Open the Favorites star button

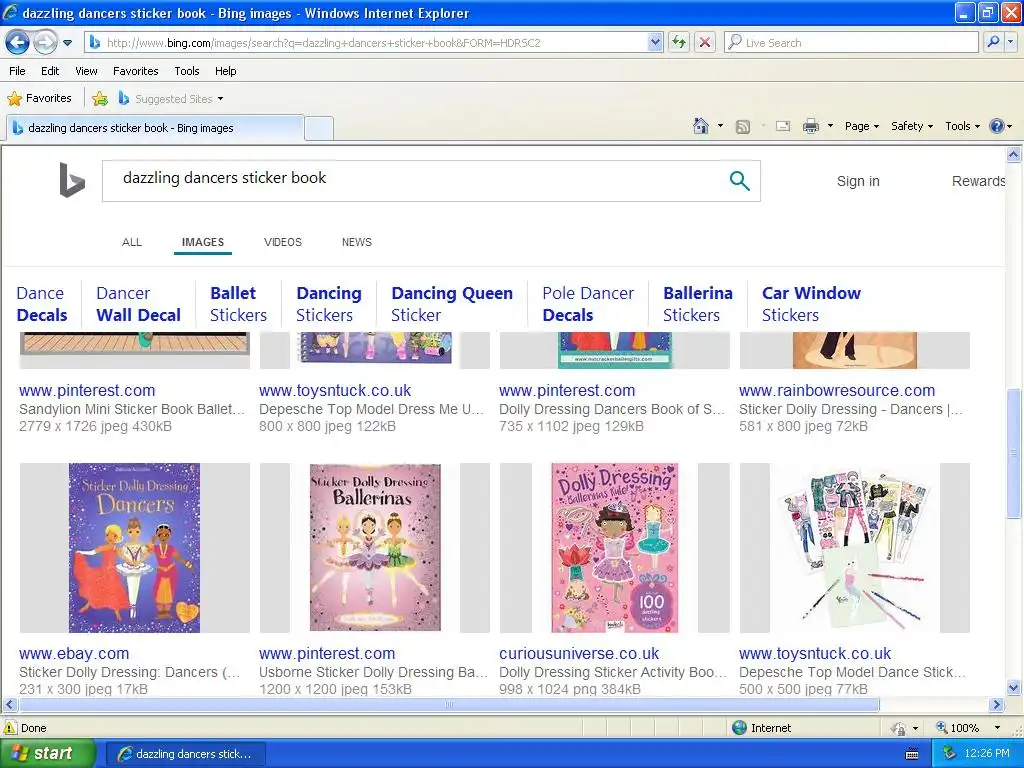[39, 99]
